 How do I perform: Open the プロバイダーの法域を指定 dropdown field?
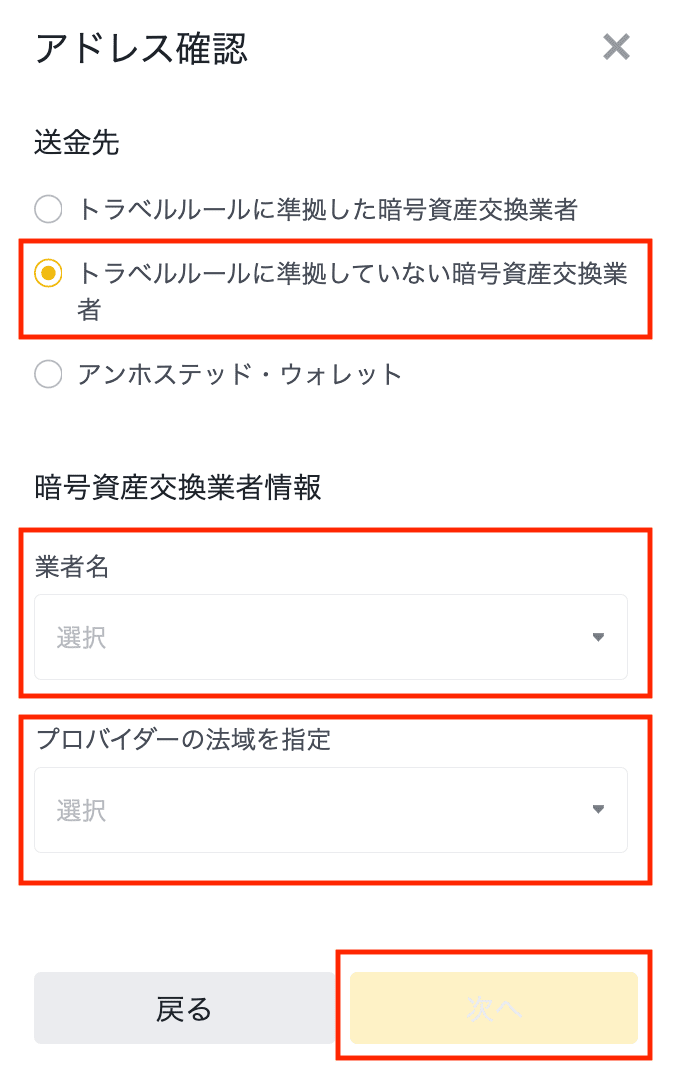click(x=330, y=809)
